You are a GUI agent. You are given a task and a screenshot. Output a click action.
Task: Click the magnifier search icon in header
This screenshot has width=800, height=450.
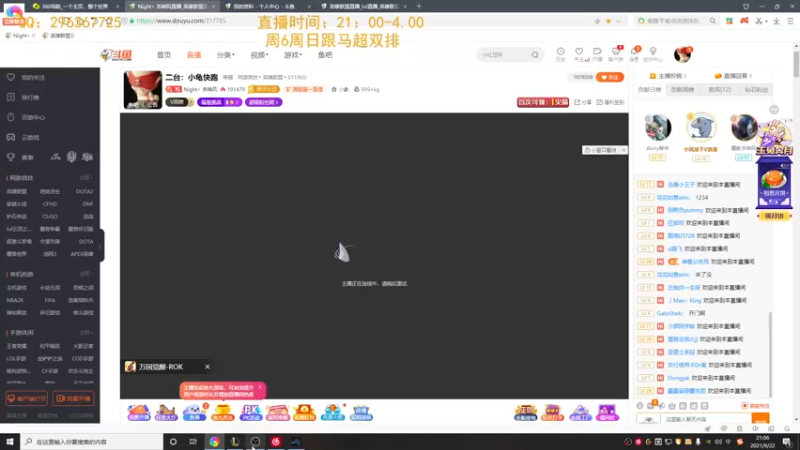535,55
